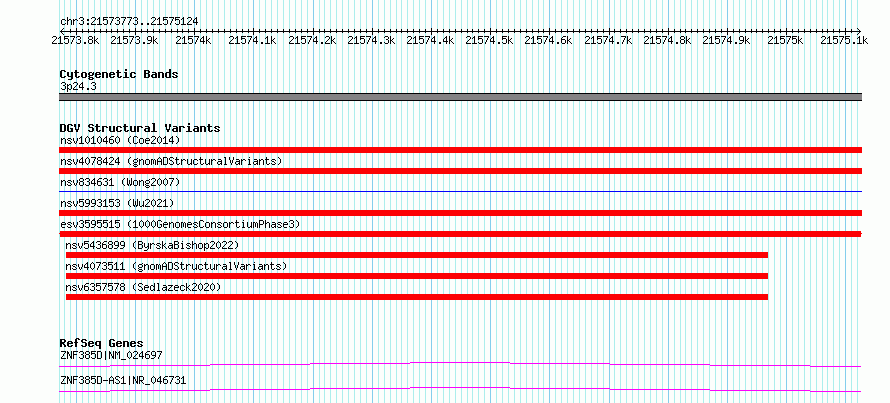This screenshot has height=403, width=890.
Task: Open the nsv6357578 (Sedlazeck2020) label
Action: [143, 287]
